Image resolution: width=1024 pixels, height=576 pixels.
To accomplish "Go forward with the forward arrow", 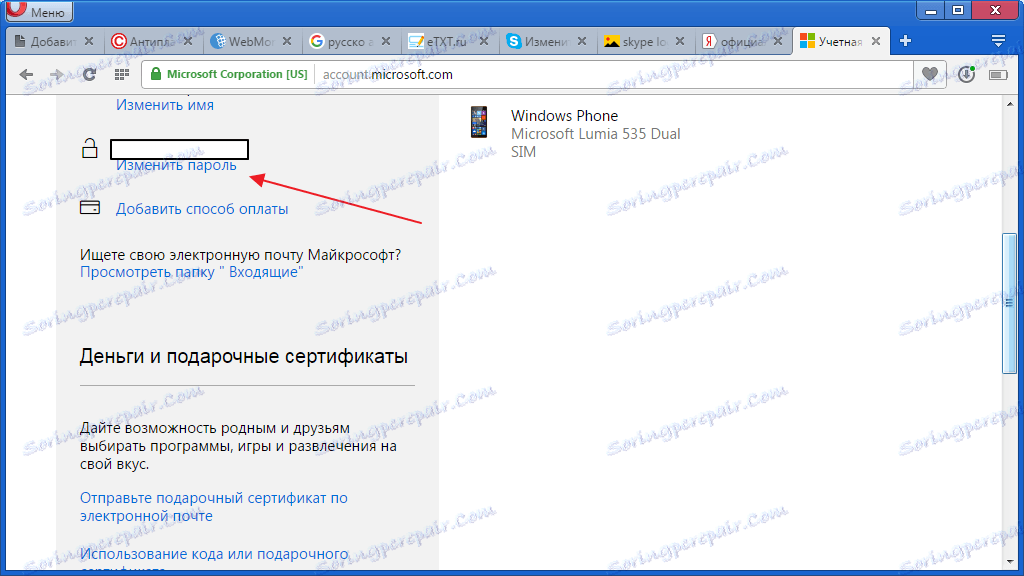I will (x=57, y=74).
